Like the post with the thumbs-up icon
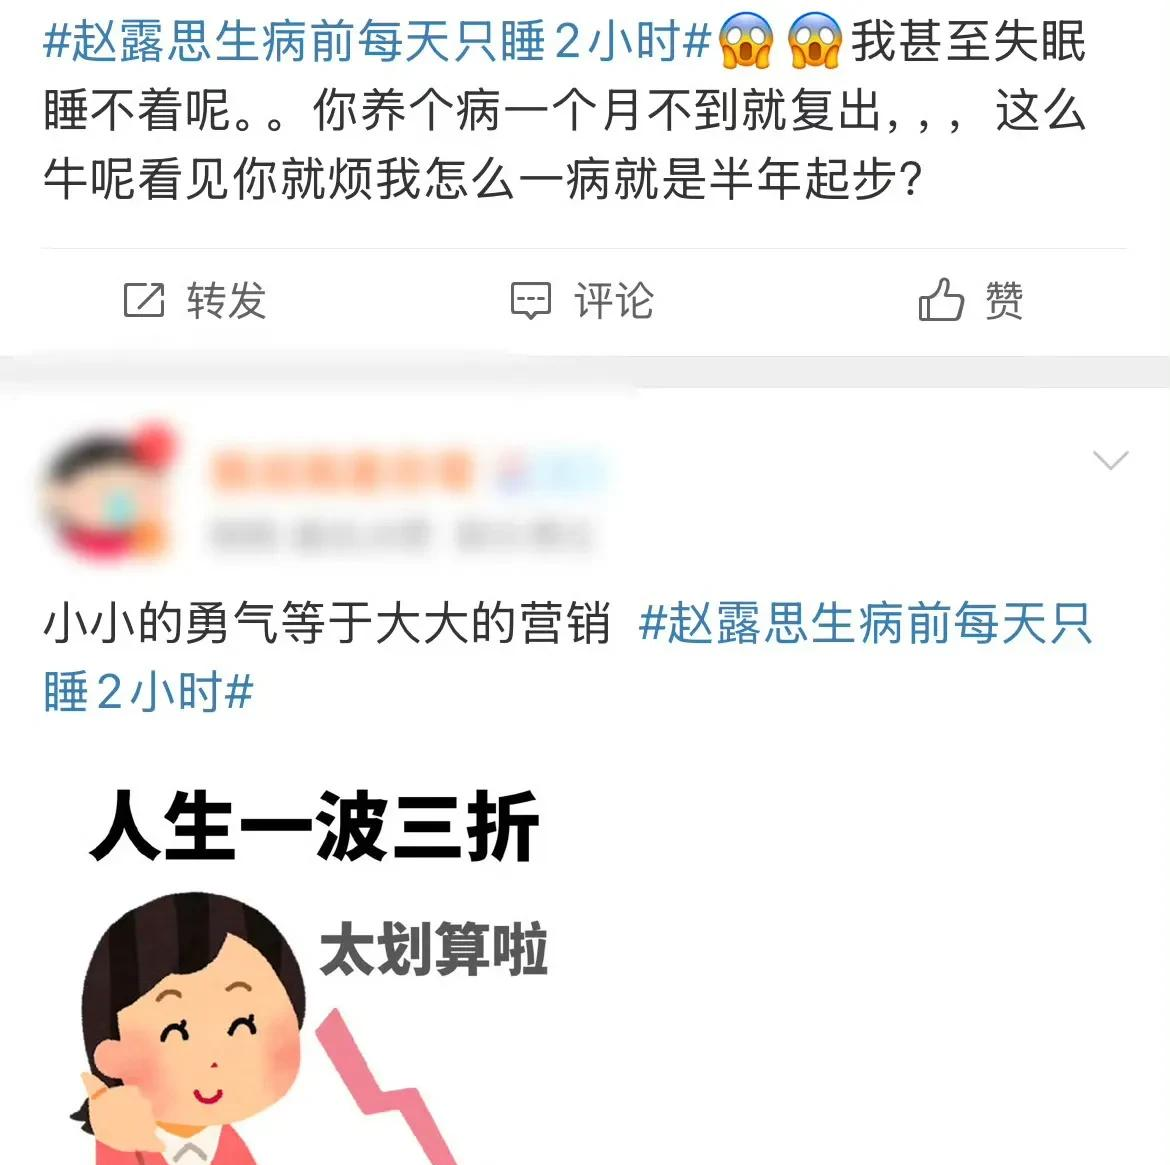Screen dimensions: 1170x1165 click(x=940, y=299)
